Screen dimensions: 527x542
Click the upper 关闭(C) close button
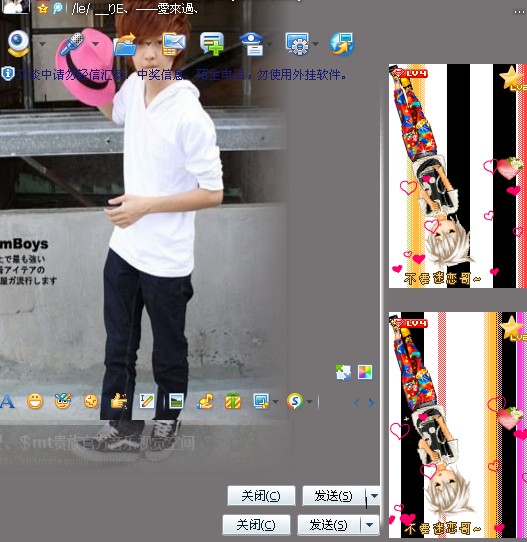261,496
